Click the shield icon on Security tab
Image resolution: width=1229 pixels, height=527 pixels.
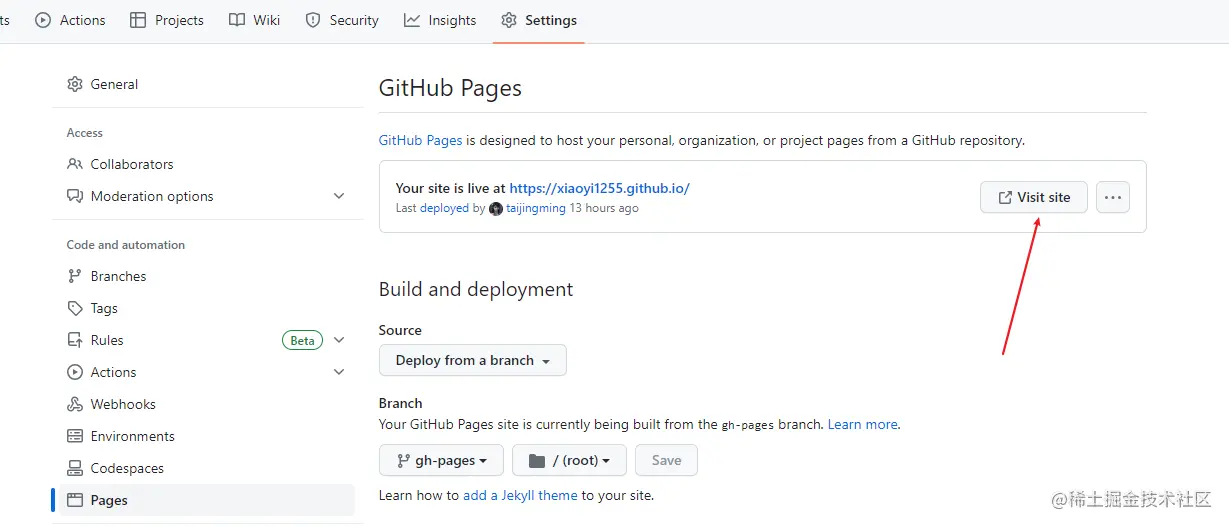[x=313, y=20]
